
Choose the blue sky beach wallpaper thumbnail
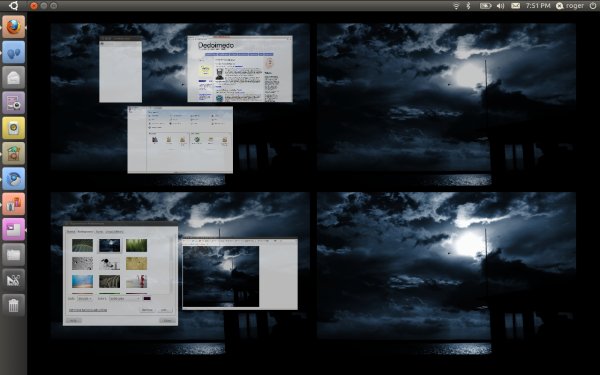click(x=82, y=281)
